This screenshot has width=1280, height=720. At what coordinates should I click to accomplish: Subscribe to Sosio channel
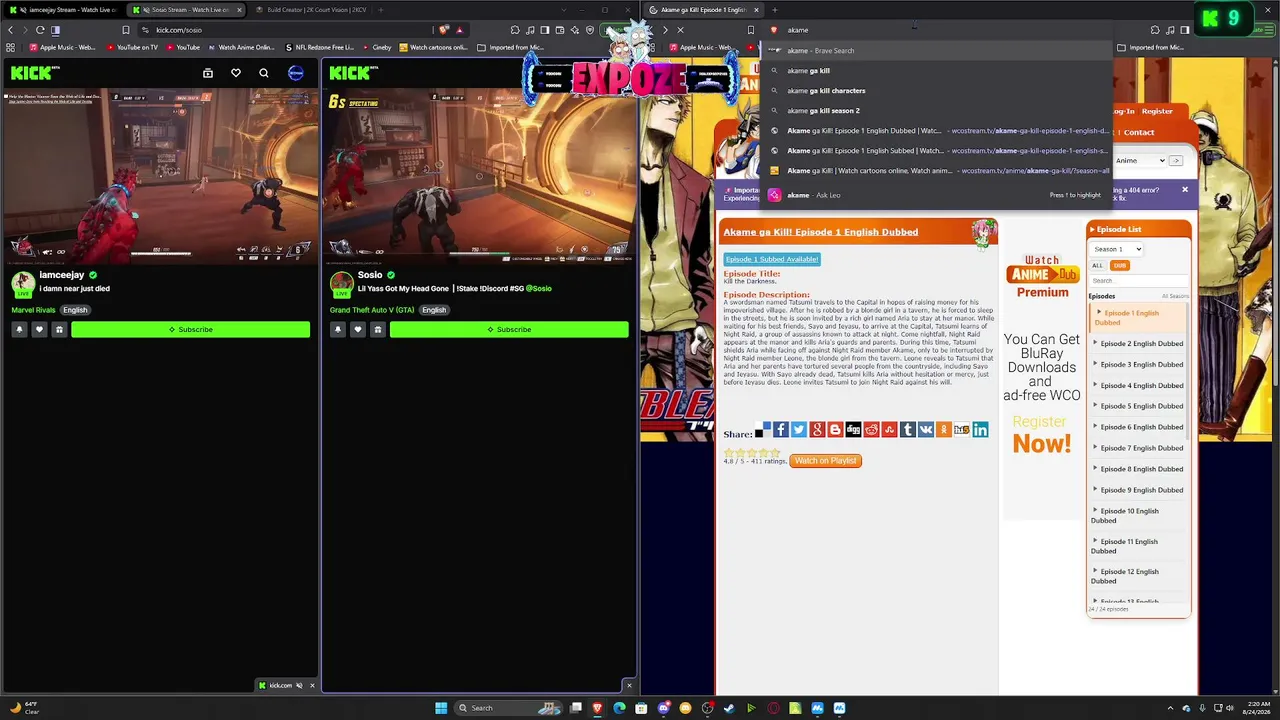pos(509,329)
